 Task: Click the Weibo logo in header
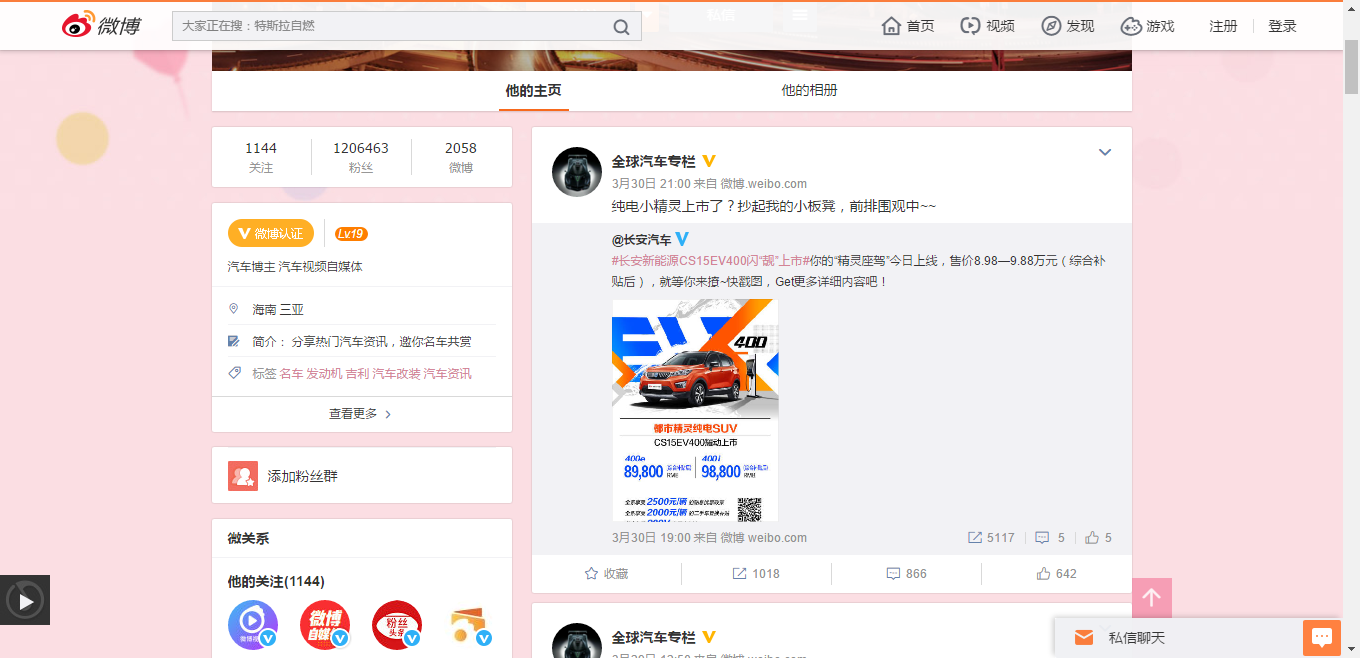tap(101, 26)
